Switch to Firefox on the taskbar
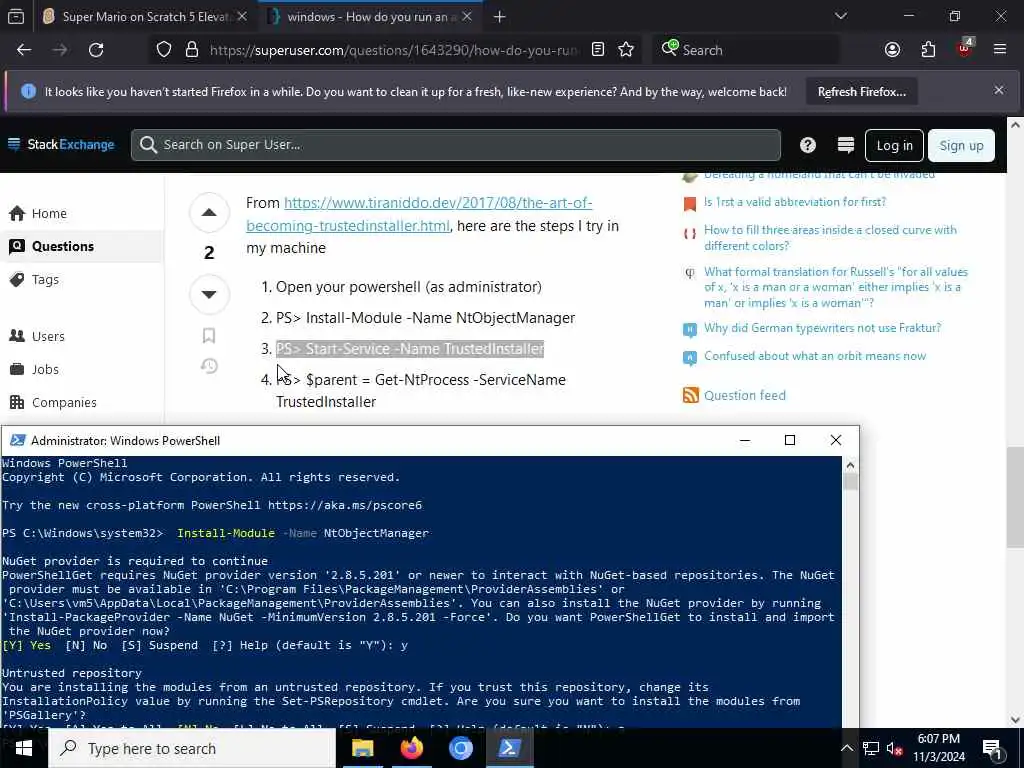1024x768 pixels. [x=411, y=748]
